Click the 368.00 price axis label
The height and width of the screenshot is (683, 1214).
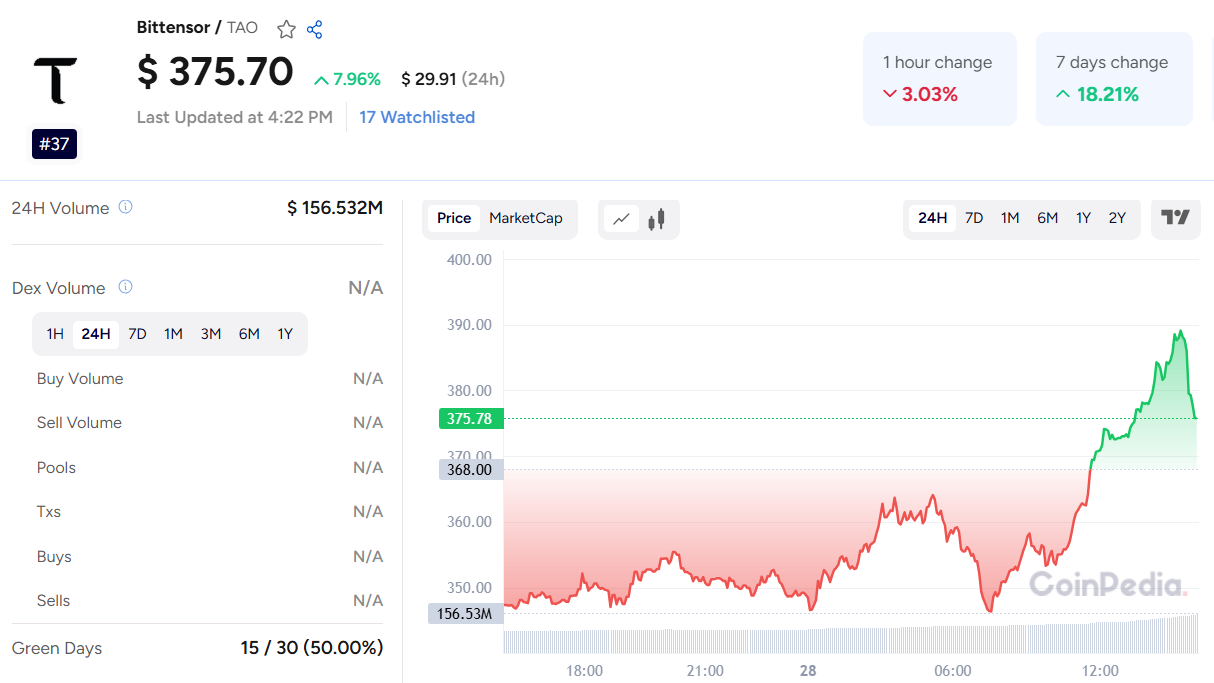471,469
